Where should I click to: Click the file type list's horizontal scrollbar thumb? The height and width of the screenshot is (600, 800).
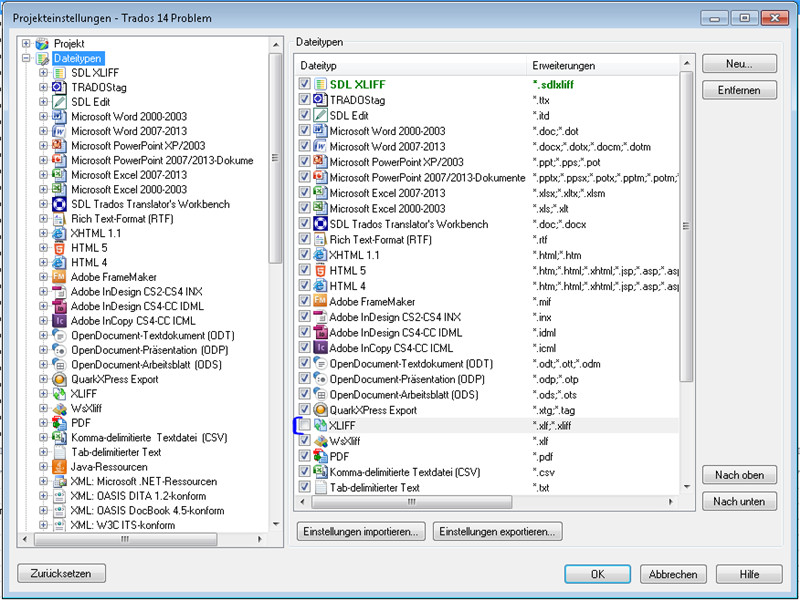[412, 502]
